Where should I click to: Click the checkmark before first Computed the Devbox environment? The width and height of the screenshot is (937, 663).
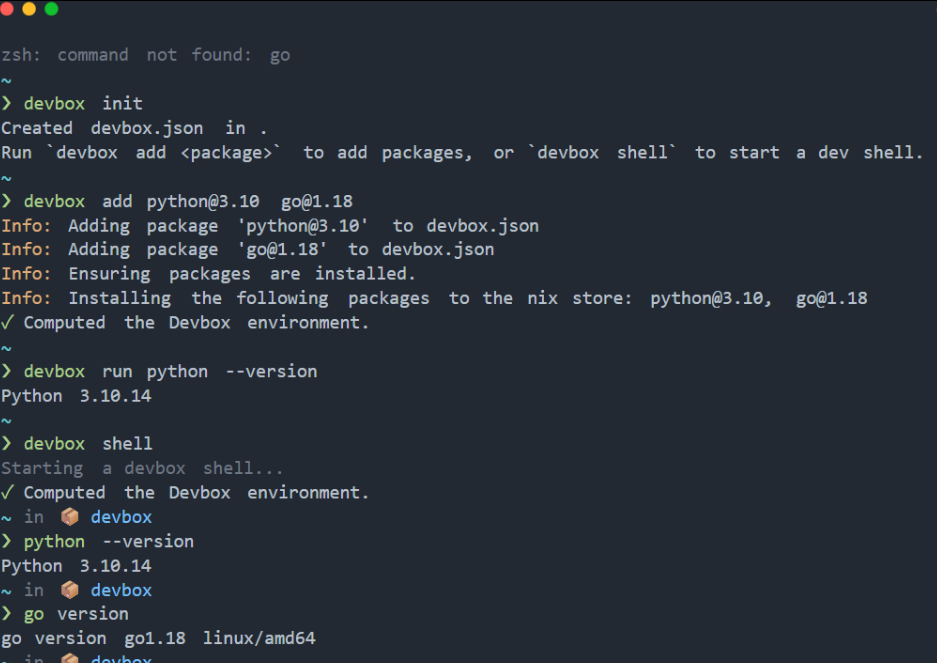(x=7, y=323)
